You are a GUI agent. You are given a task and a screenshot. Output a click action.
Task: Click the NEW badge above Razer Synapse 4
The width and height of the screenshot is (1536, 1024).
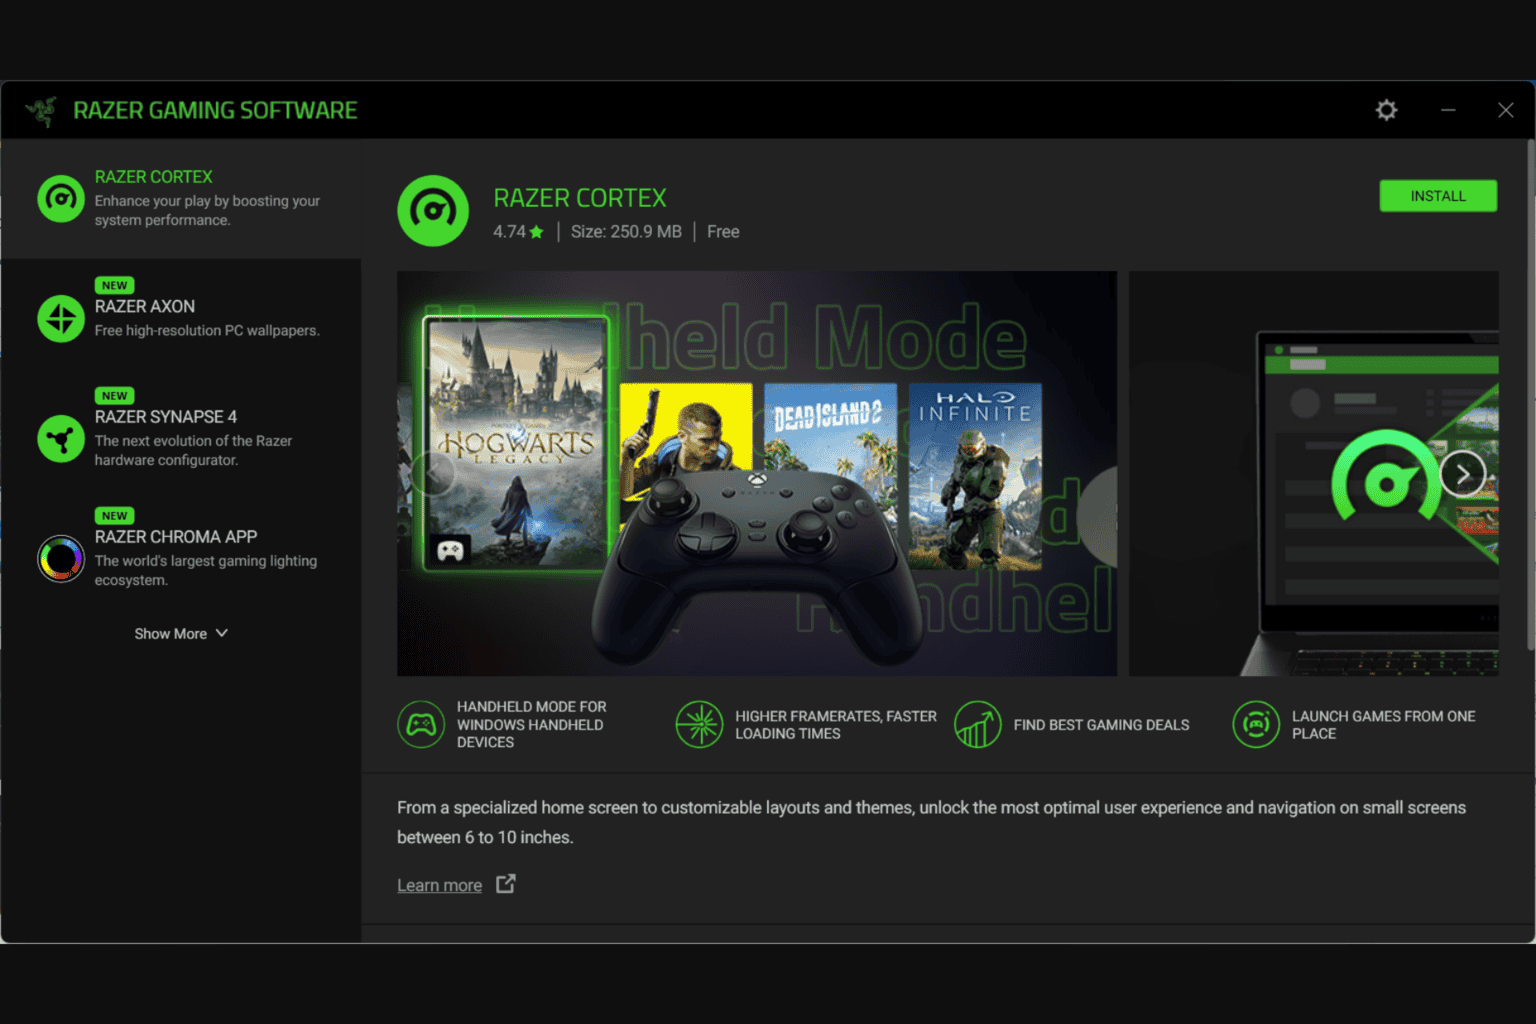click(115, 395)
